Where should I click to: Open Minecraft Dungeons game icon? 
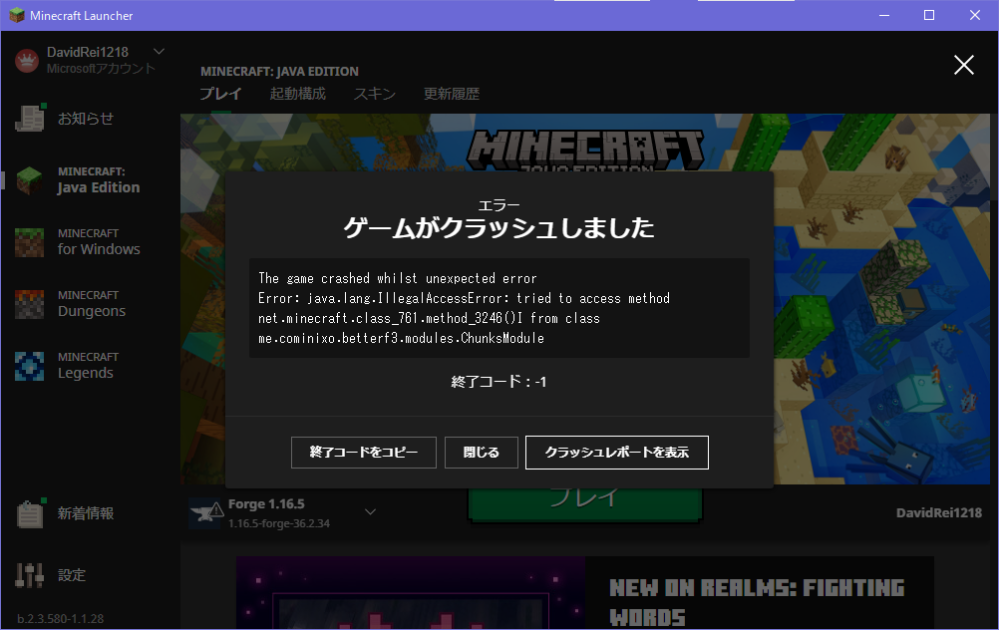29,304
